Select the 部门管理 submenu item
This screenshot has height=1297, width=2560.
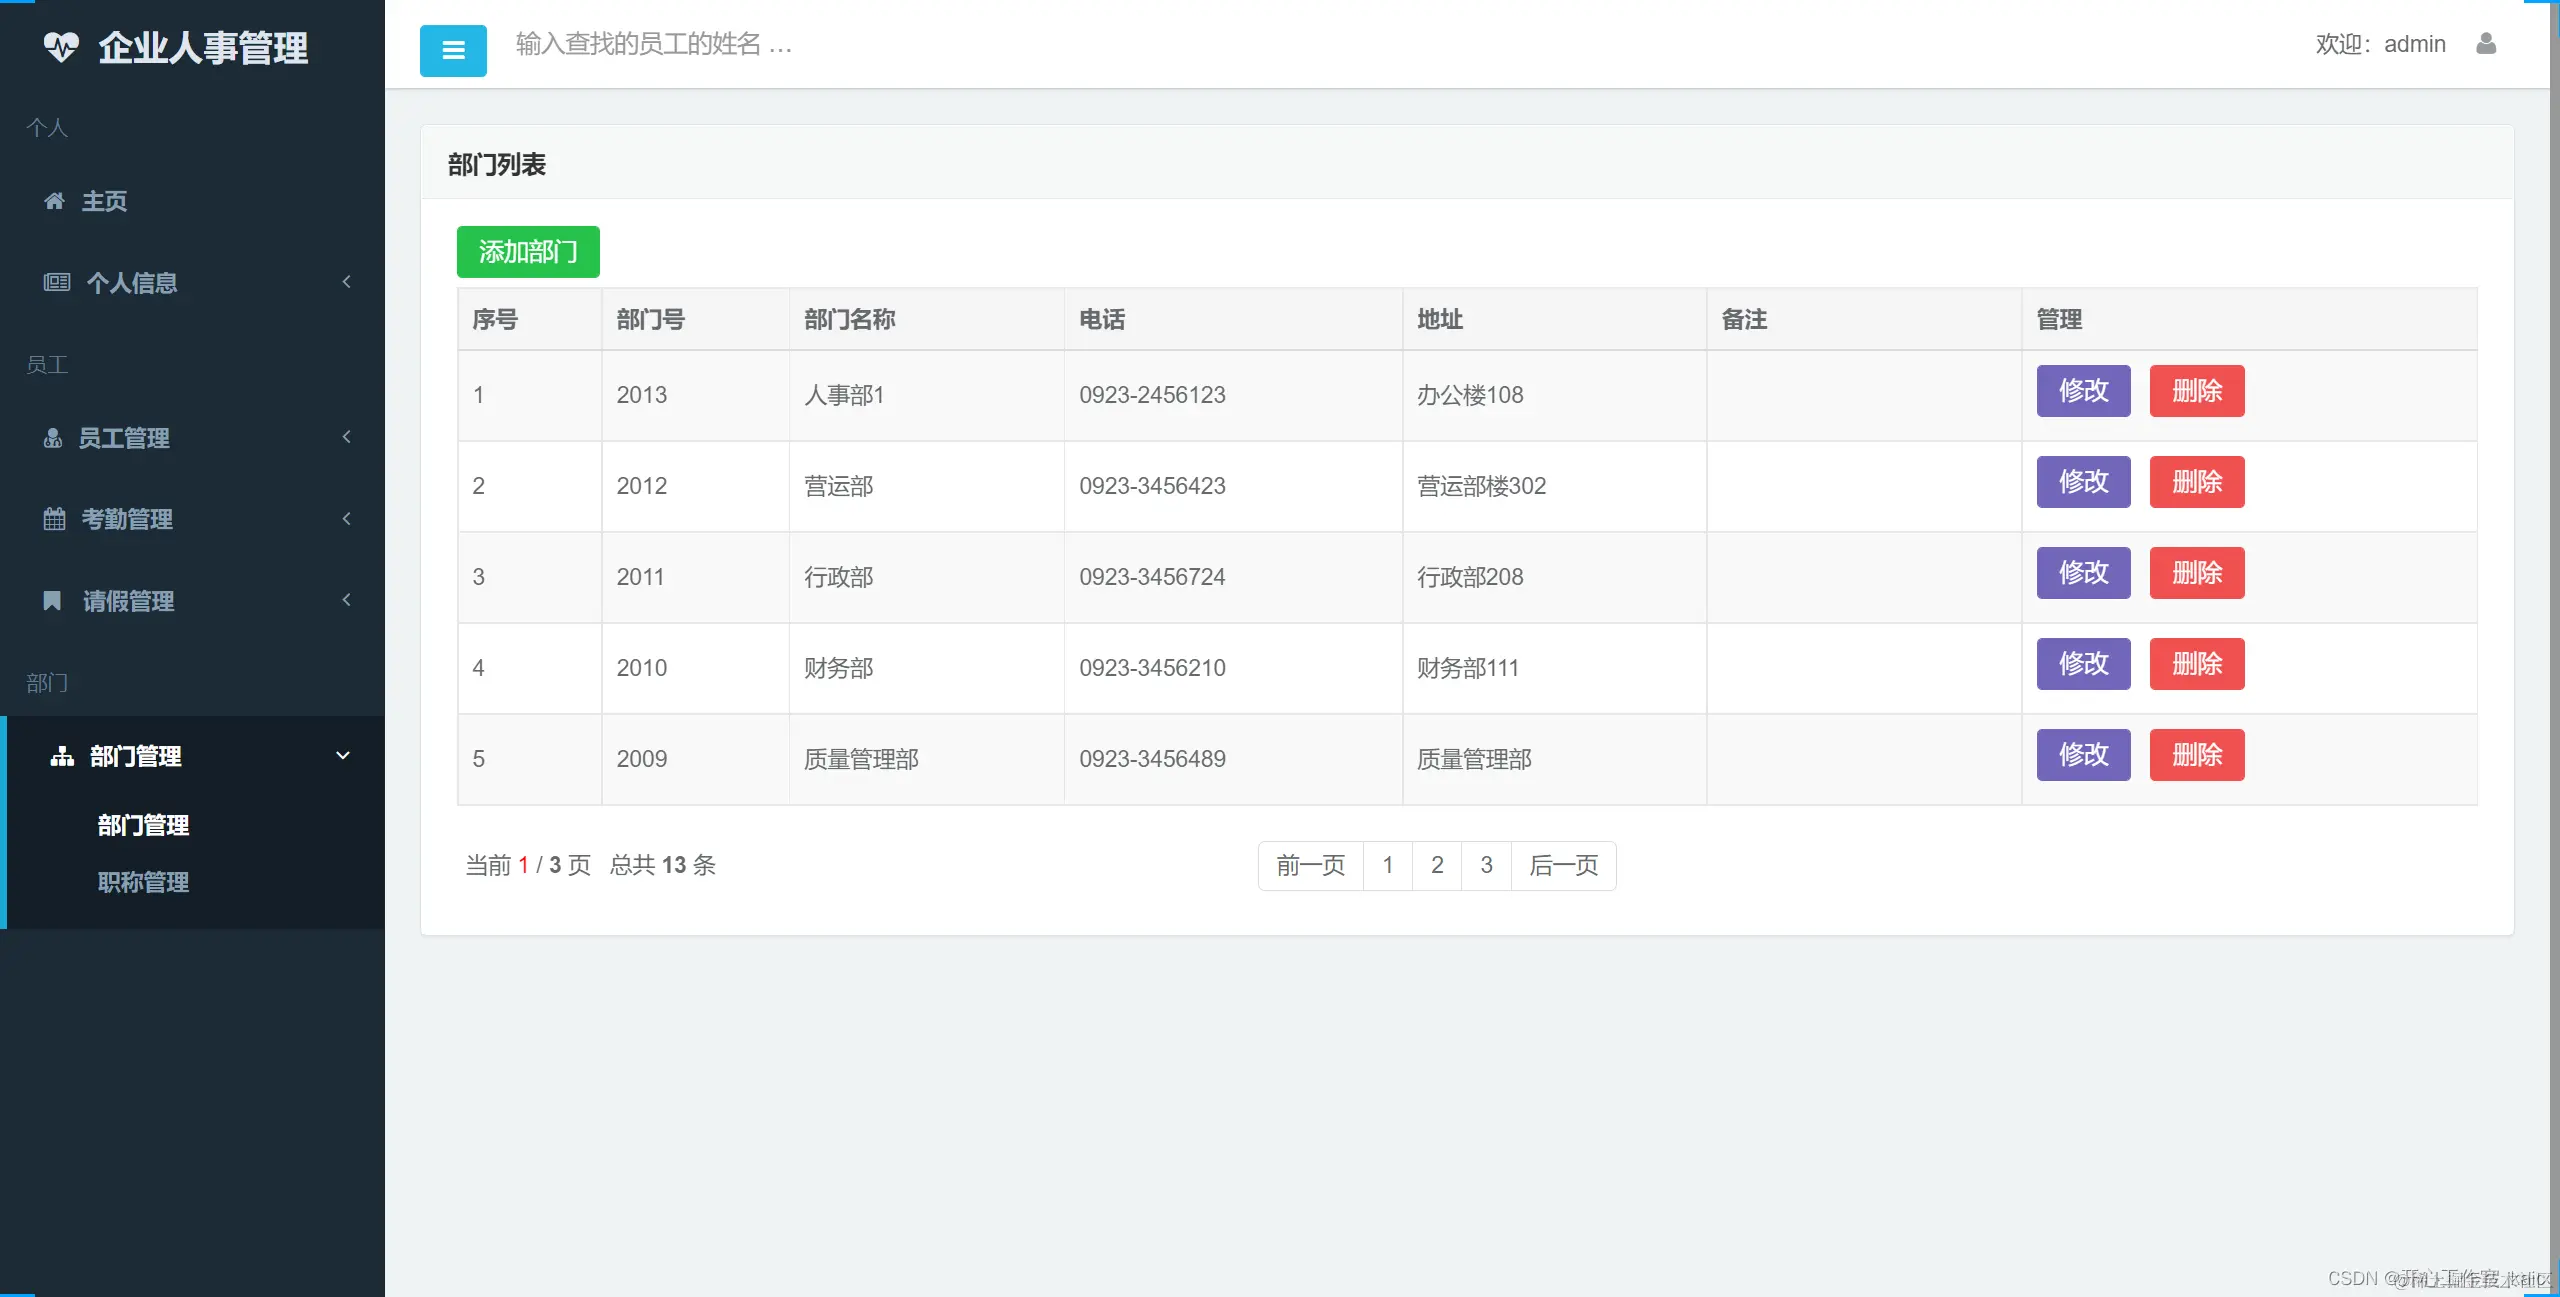click(x=143, y=825)
